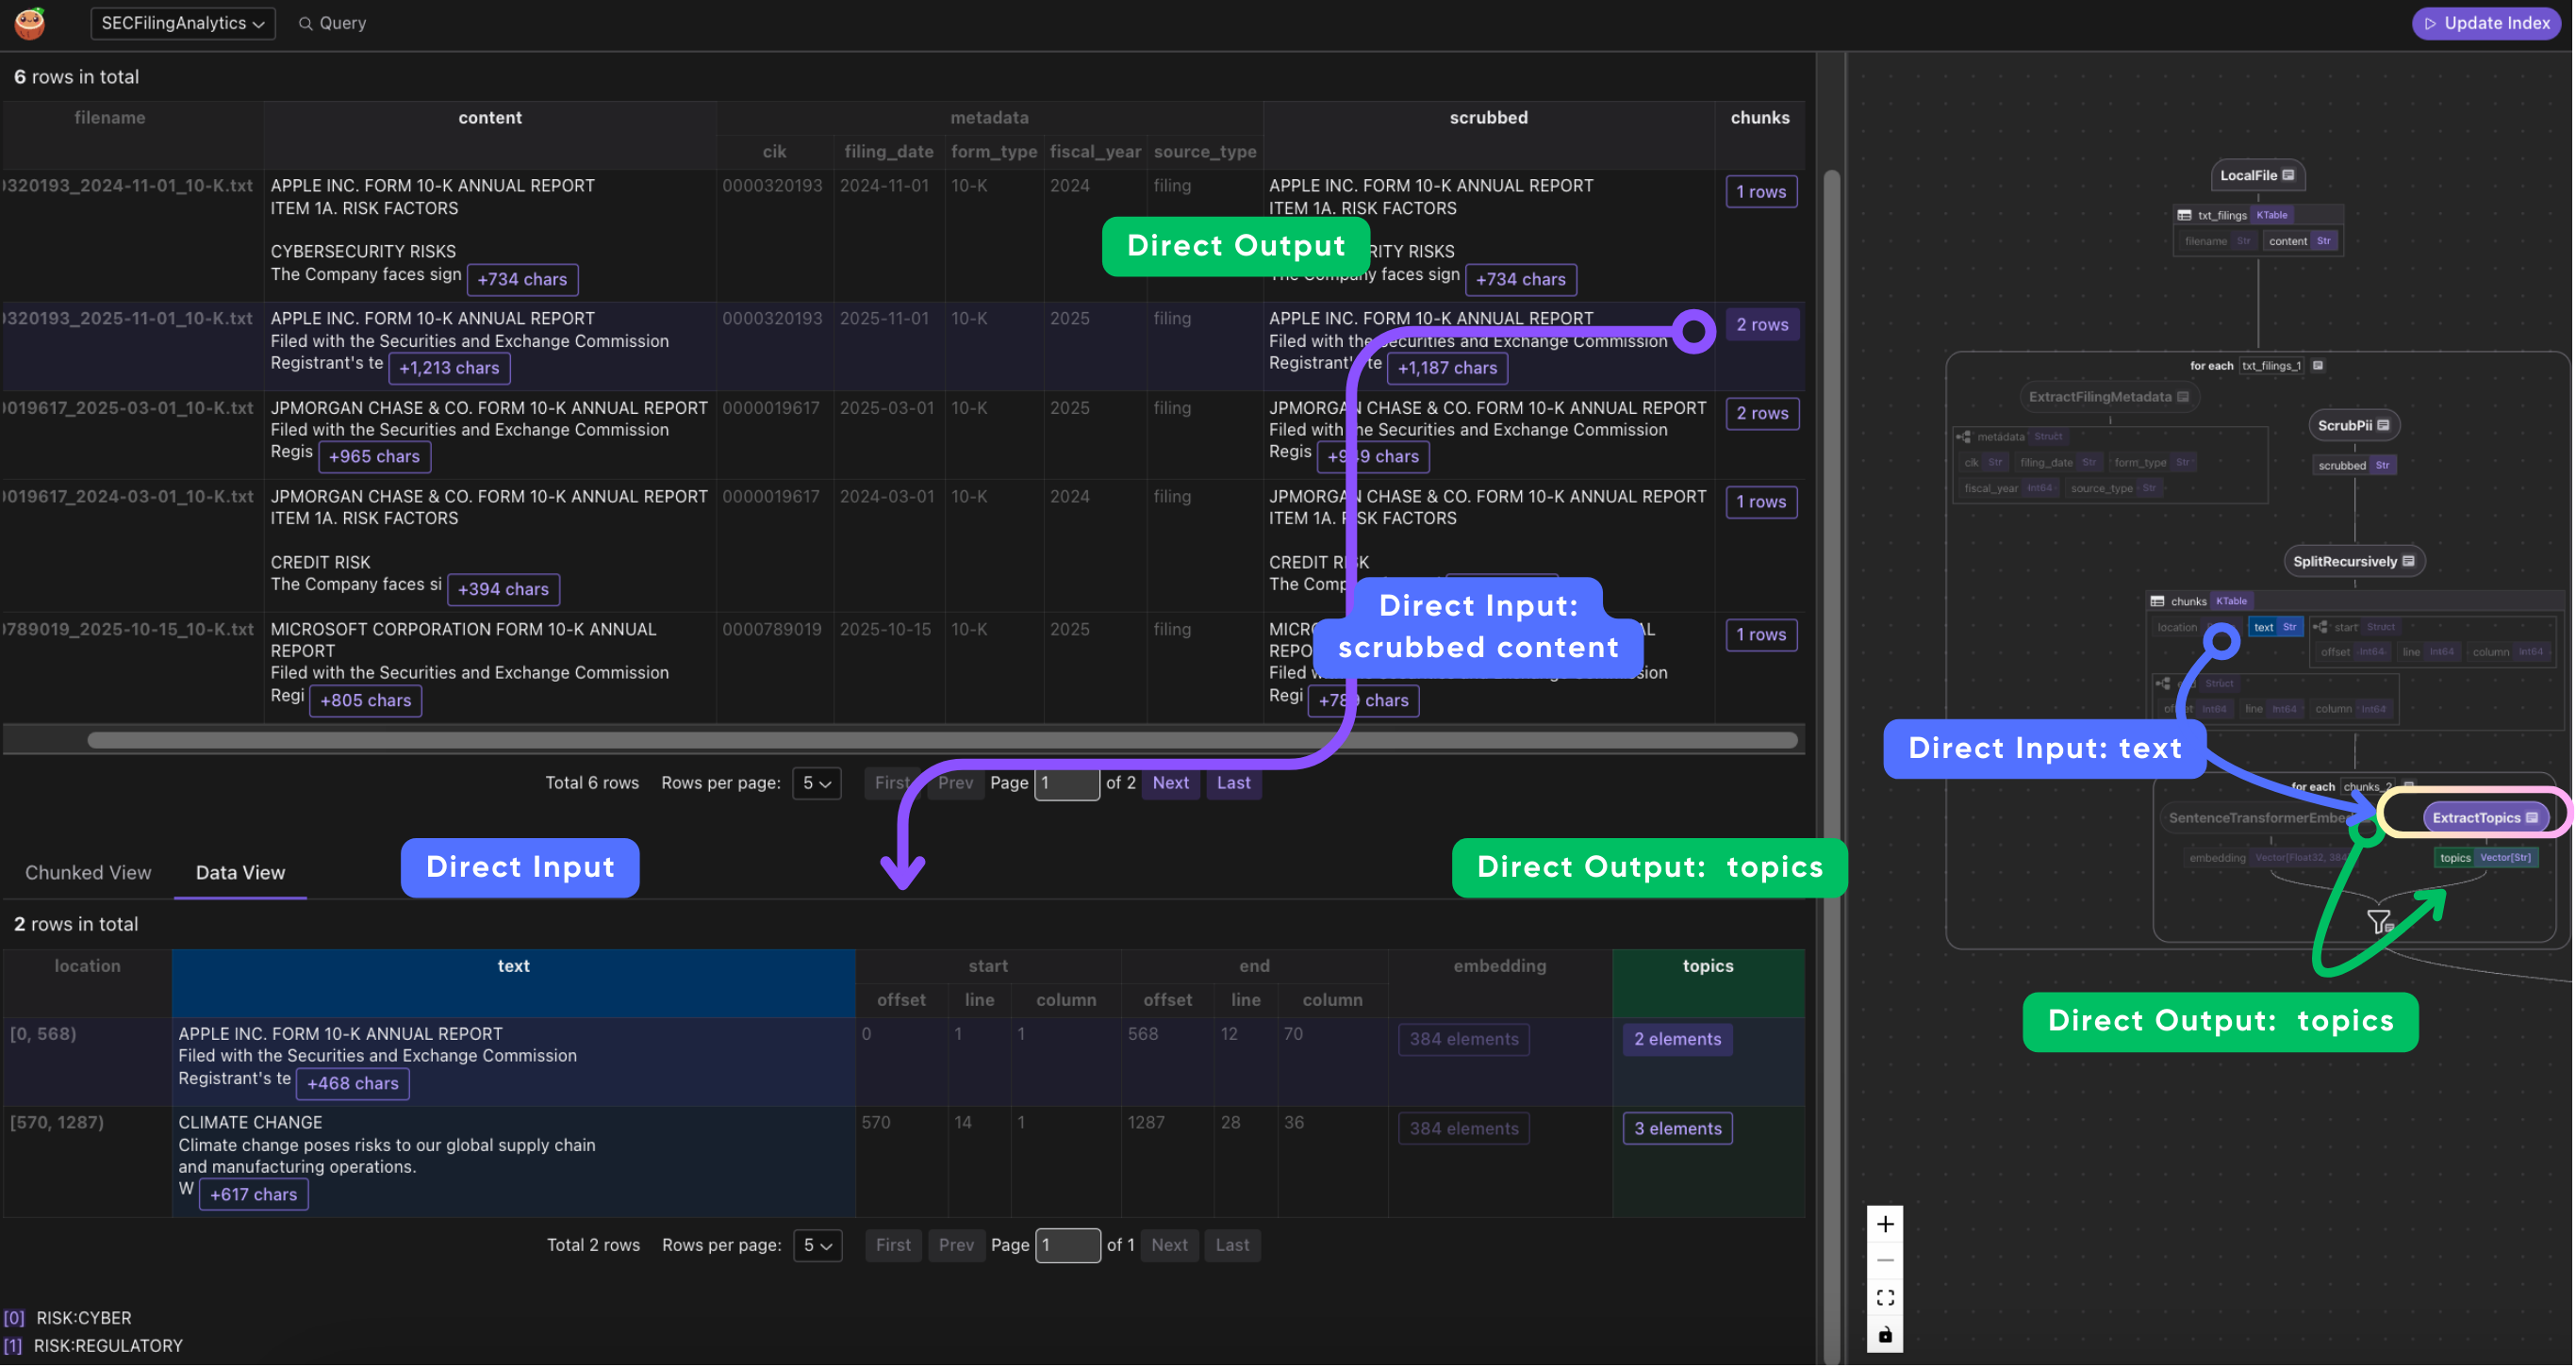The image size is (2576, 1367).
Task: Click the ScrubPii node icon
Action: 2383,424
